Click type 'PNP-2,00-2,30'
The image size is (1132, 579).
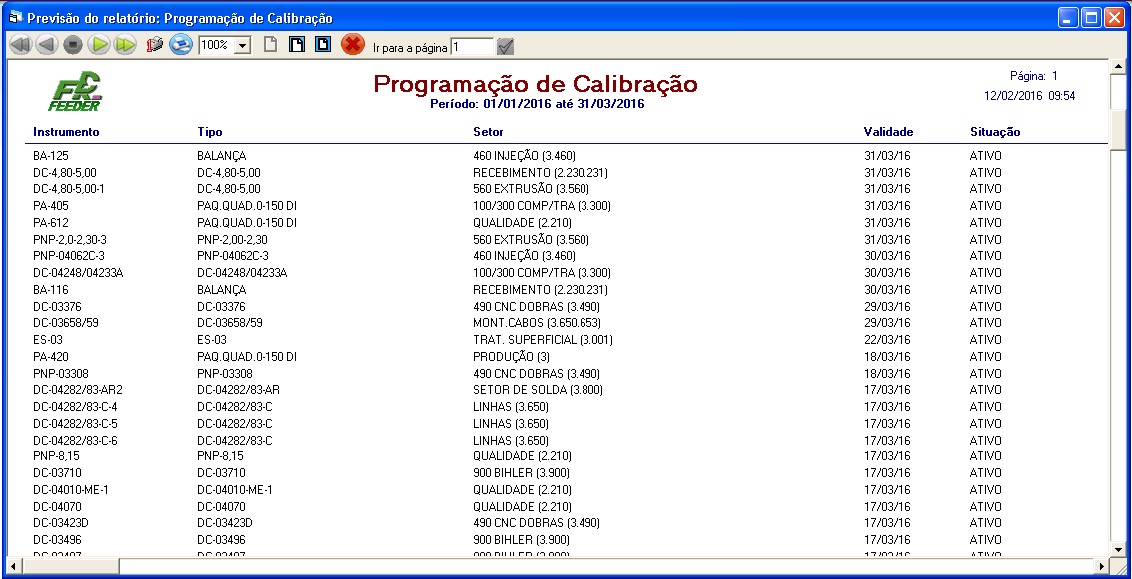(x=232, y=239)
